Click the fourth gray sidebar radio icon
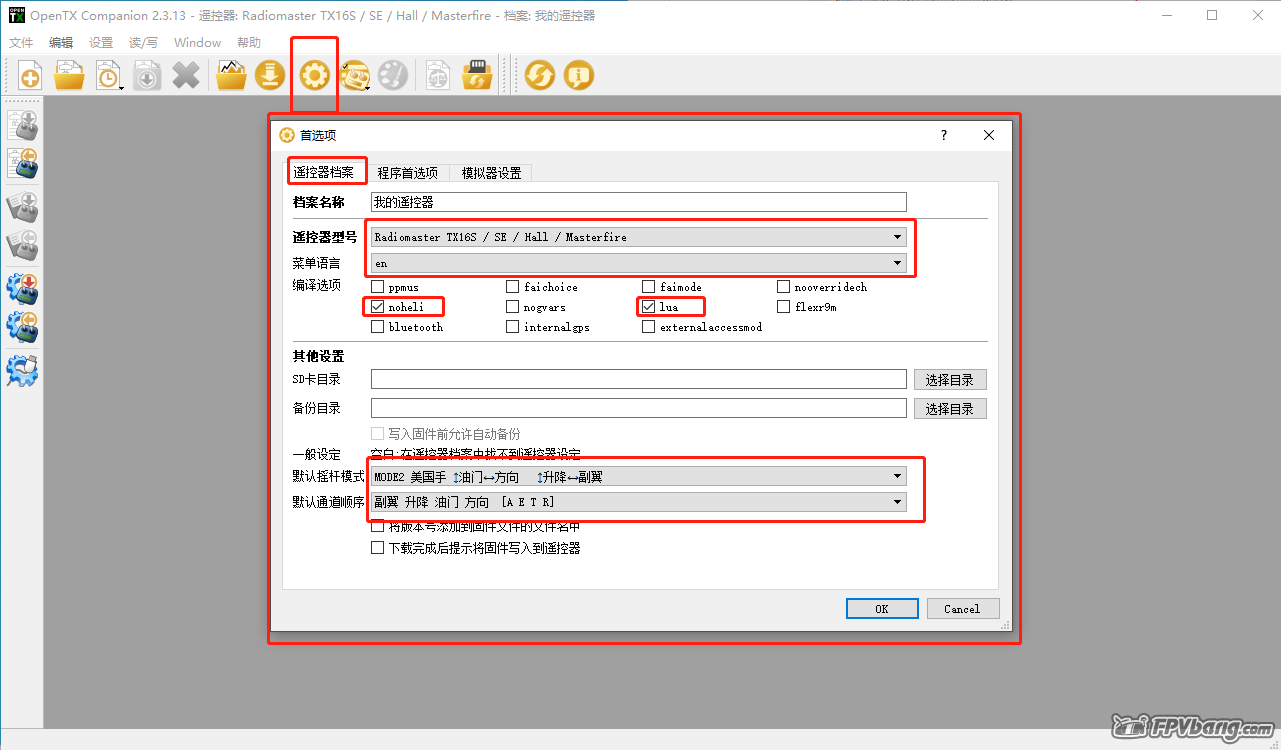Image resolution: width=1281 pixels, height=750 pixels. 22,246
